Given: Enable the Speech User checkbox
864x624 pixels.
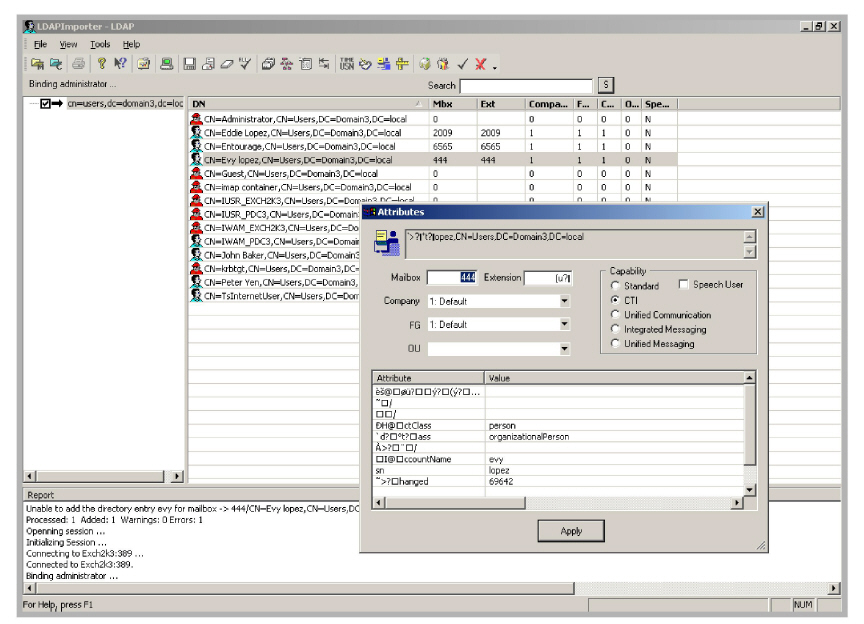Looking at the screenshot, I should click(x=683, y=284).
